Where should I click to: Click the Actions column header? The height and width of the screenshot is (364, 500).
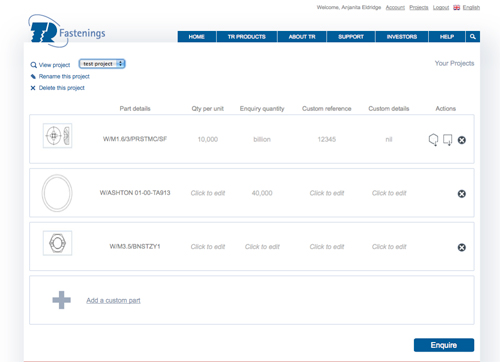click(x=446, y=109)
